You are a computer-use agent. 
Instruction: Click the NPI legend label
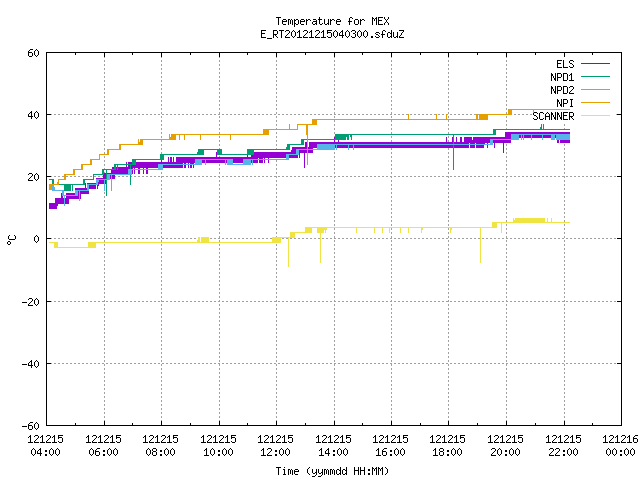pyautogui.click(x=565, y=103)
